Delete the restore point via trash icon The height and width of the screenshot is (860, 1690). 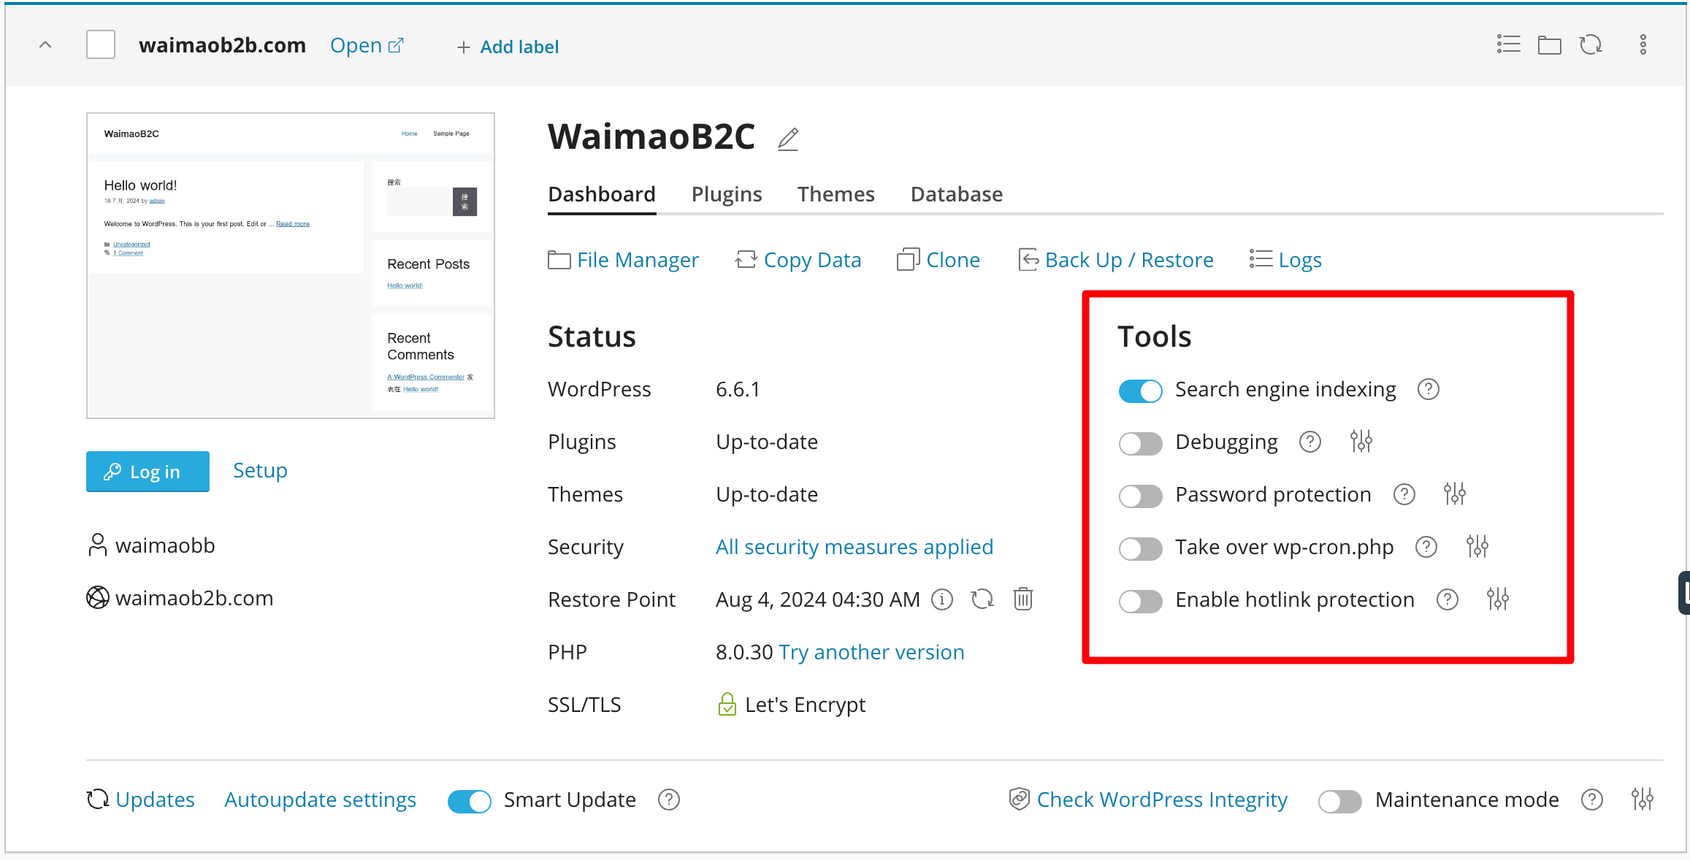pyautogui.click(x=1022, y=599)
